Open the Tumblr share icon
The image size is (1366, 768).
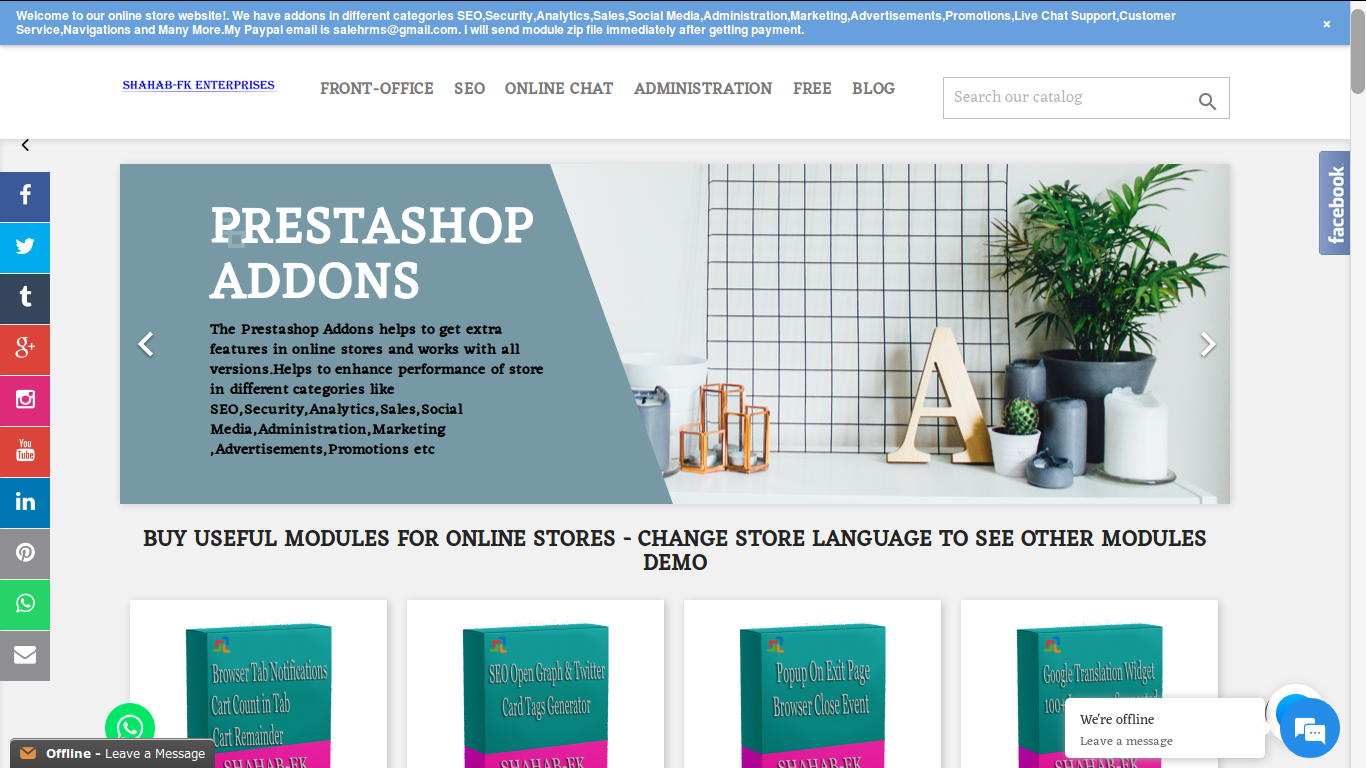[25, 298]
